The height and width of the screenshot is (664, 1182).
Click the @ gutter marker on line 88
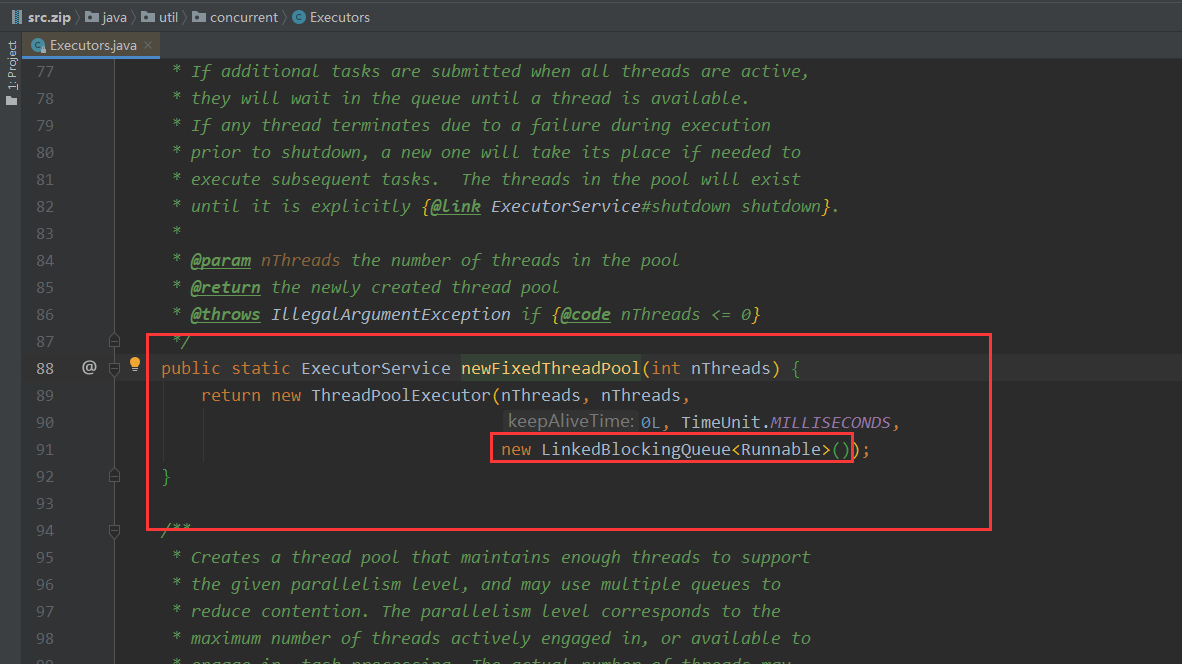coord(89,368)
